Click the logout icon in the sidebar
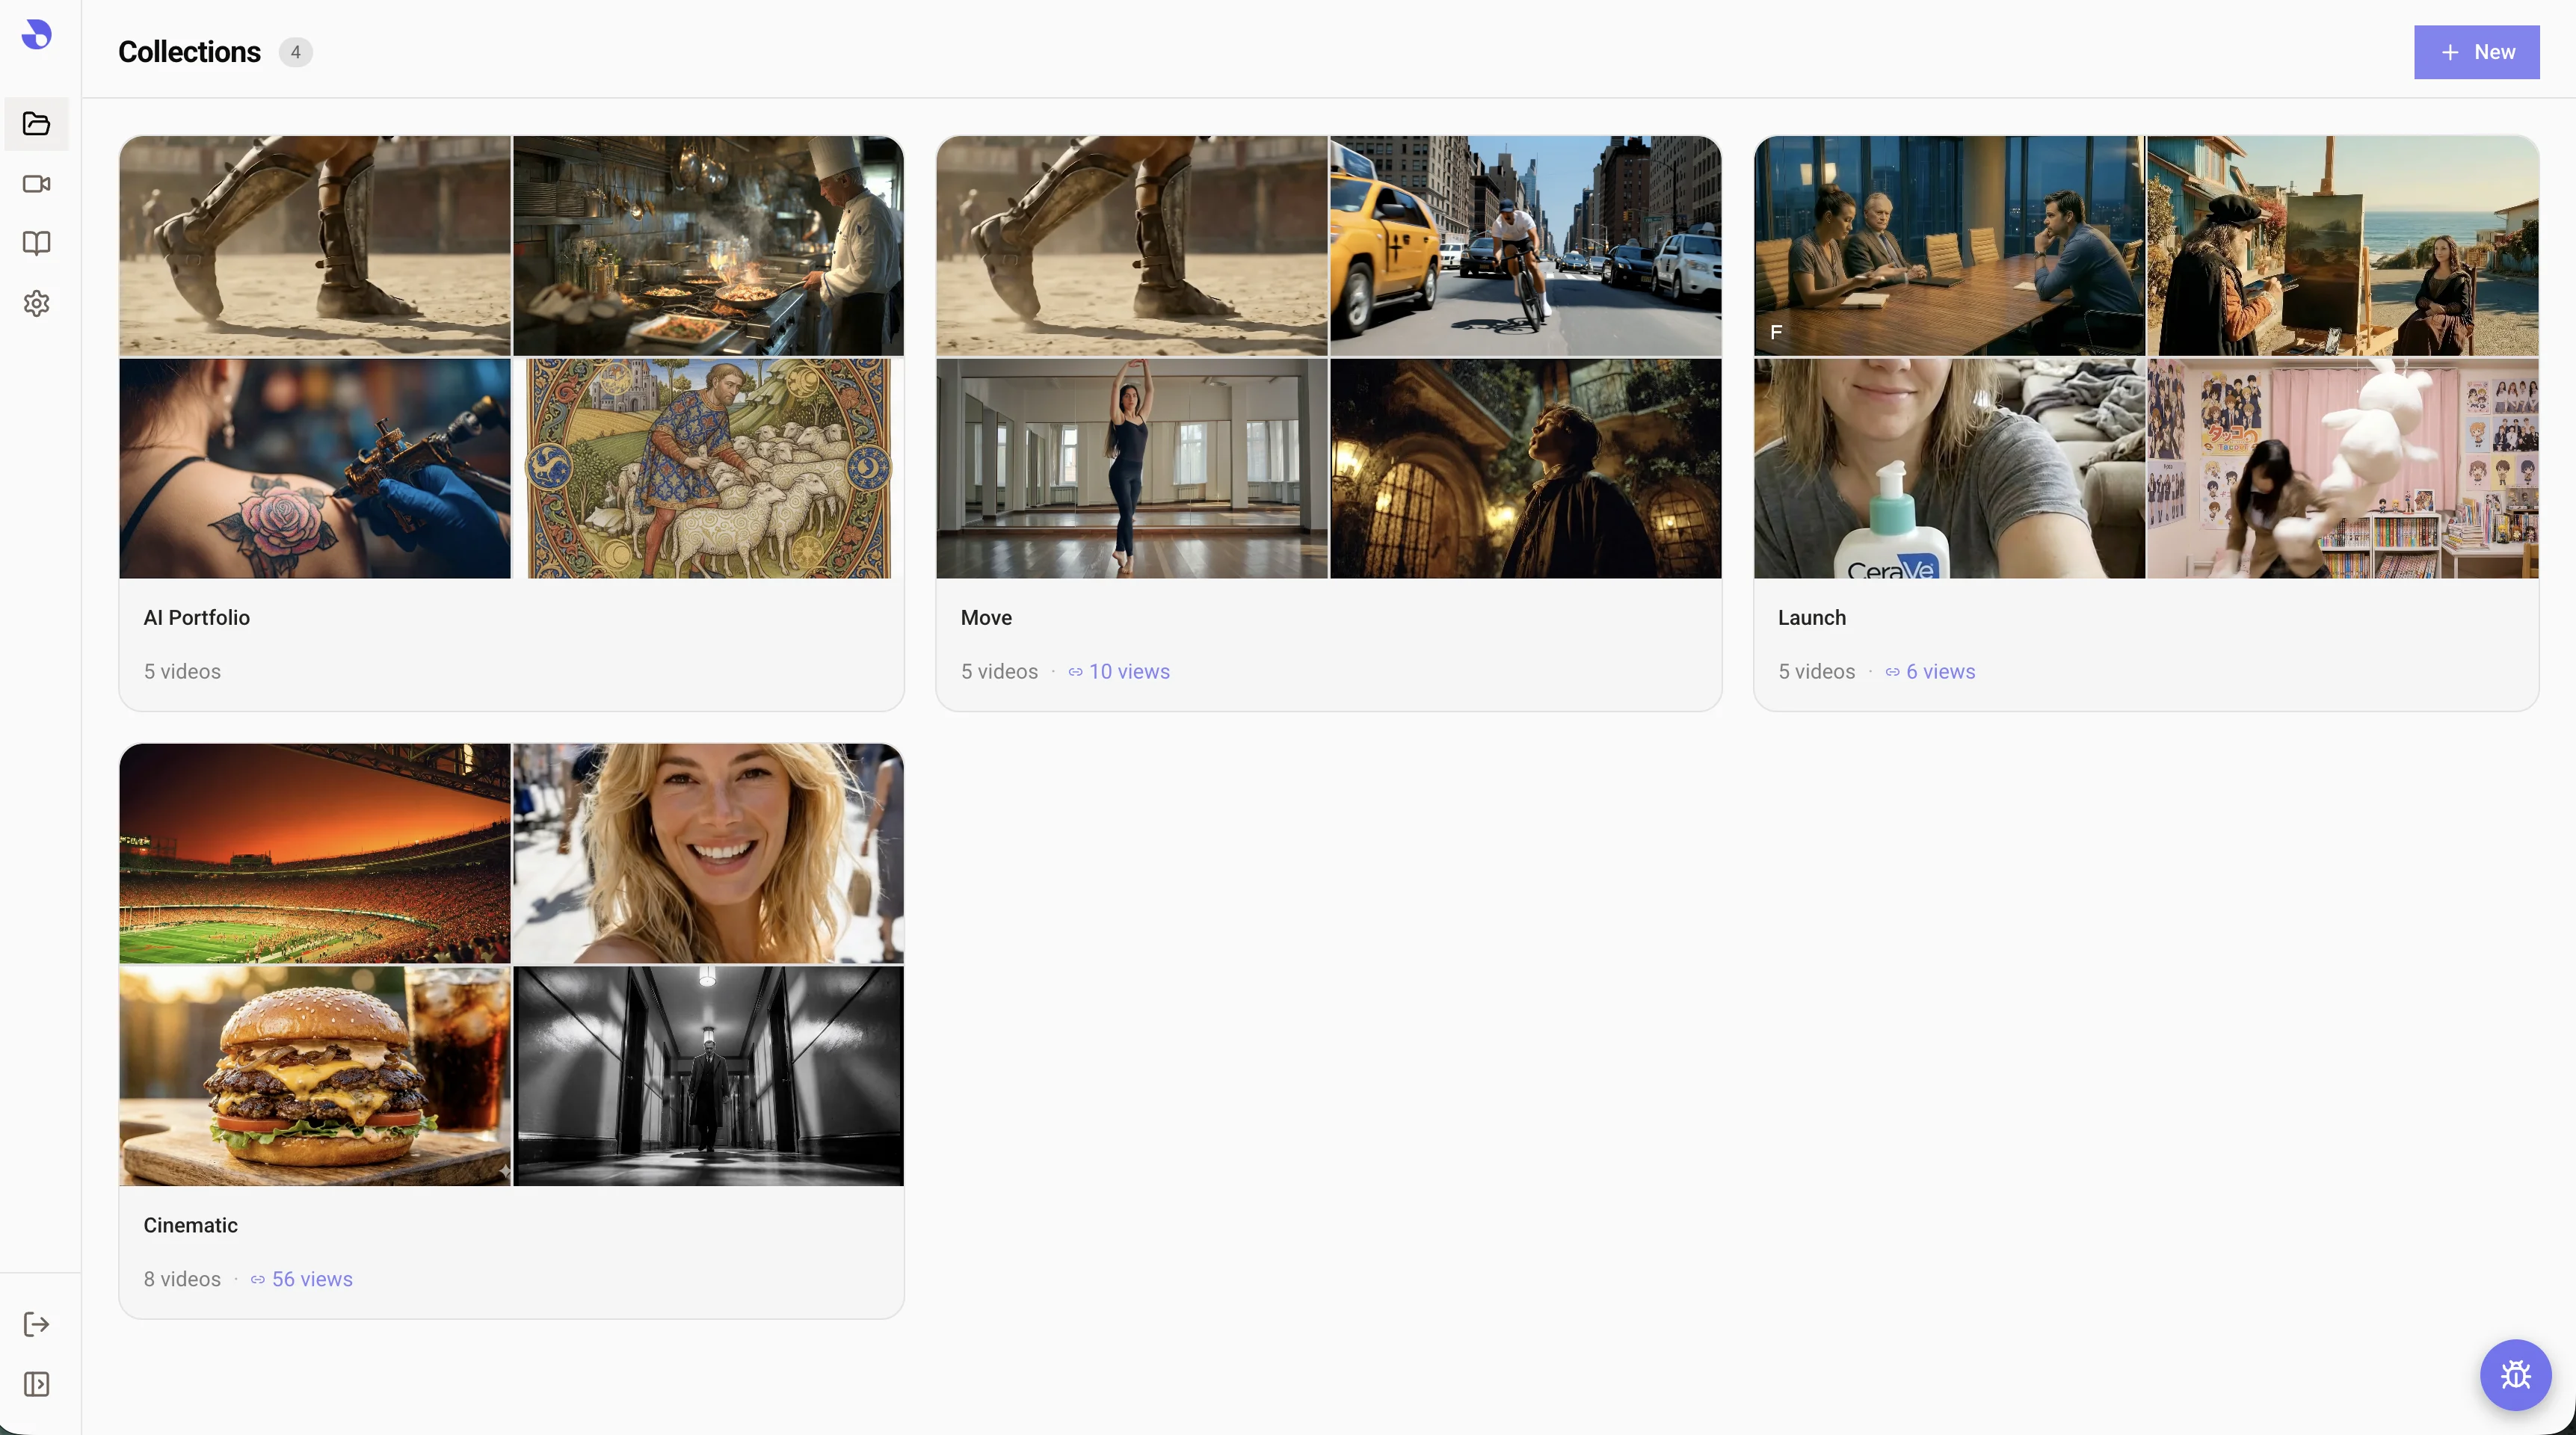Screen dimensions: 2576x1435 coord(37,1324)
